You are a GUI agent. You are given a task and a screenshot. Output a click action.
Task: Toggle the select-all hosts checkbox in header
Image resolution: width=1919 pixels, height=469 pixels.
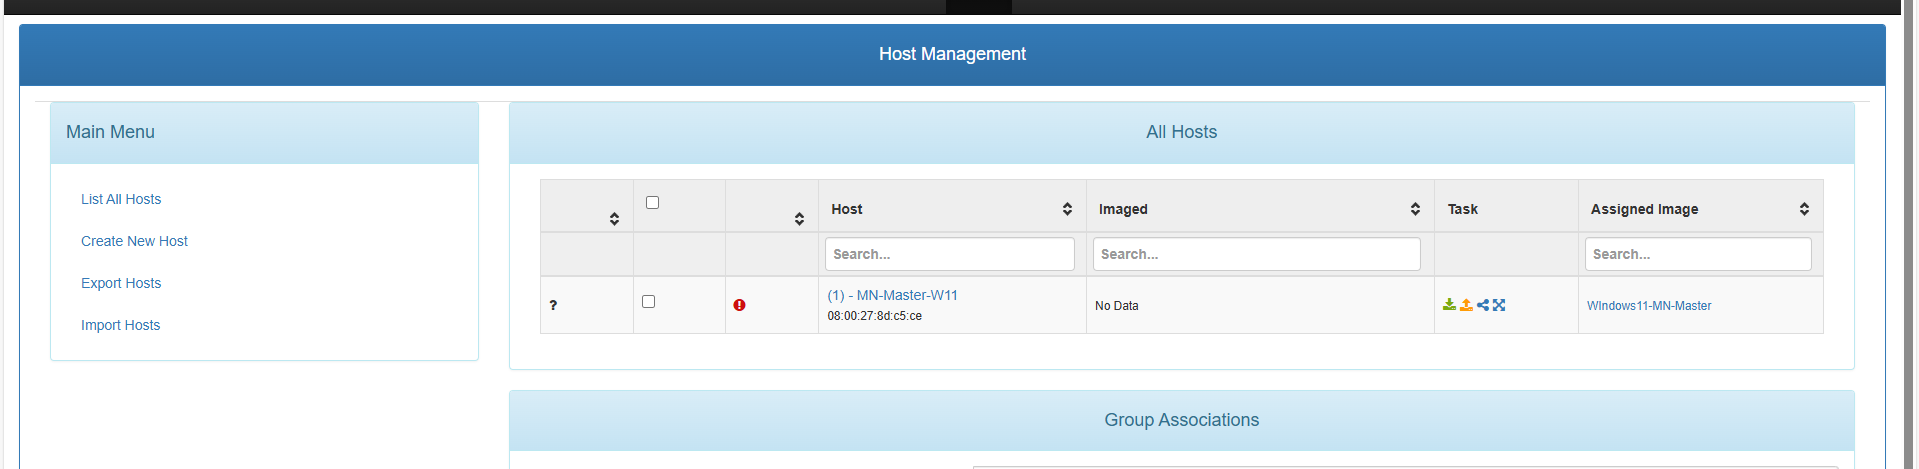pyautogui.click(x=652, y=202)
